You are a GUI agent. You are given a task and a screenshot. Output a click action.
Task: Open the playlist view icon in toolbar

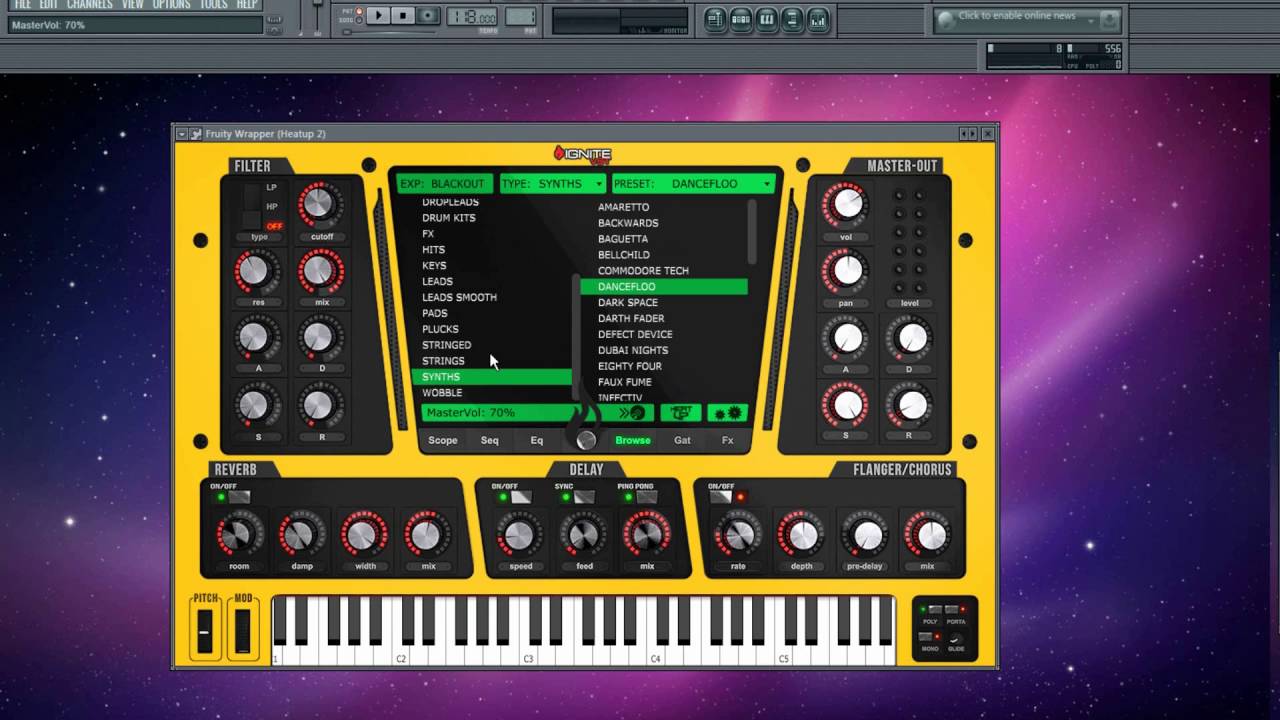pos(715,19)
